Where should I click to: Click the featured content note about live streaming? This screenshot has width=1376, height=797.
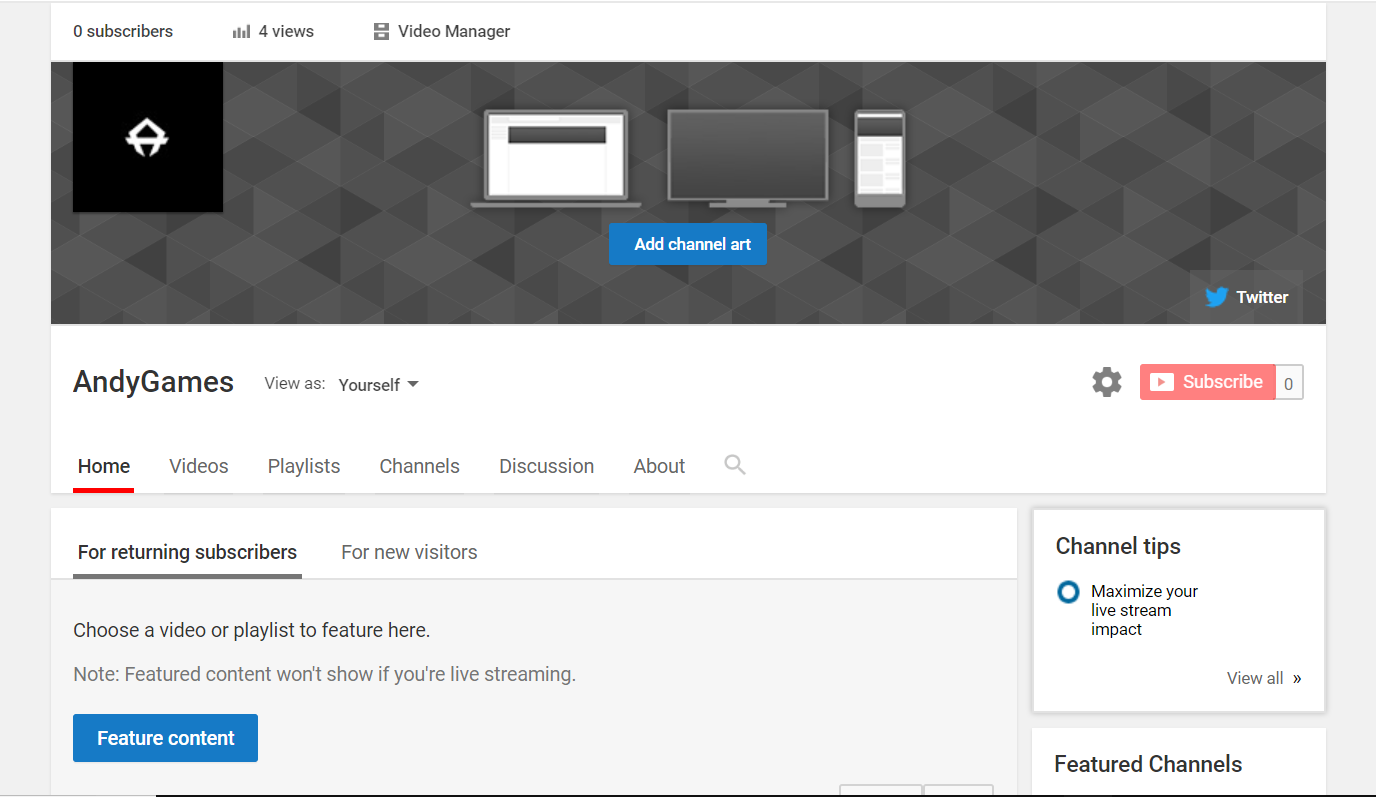325,674
